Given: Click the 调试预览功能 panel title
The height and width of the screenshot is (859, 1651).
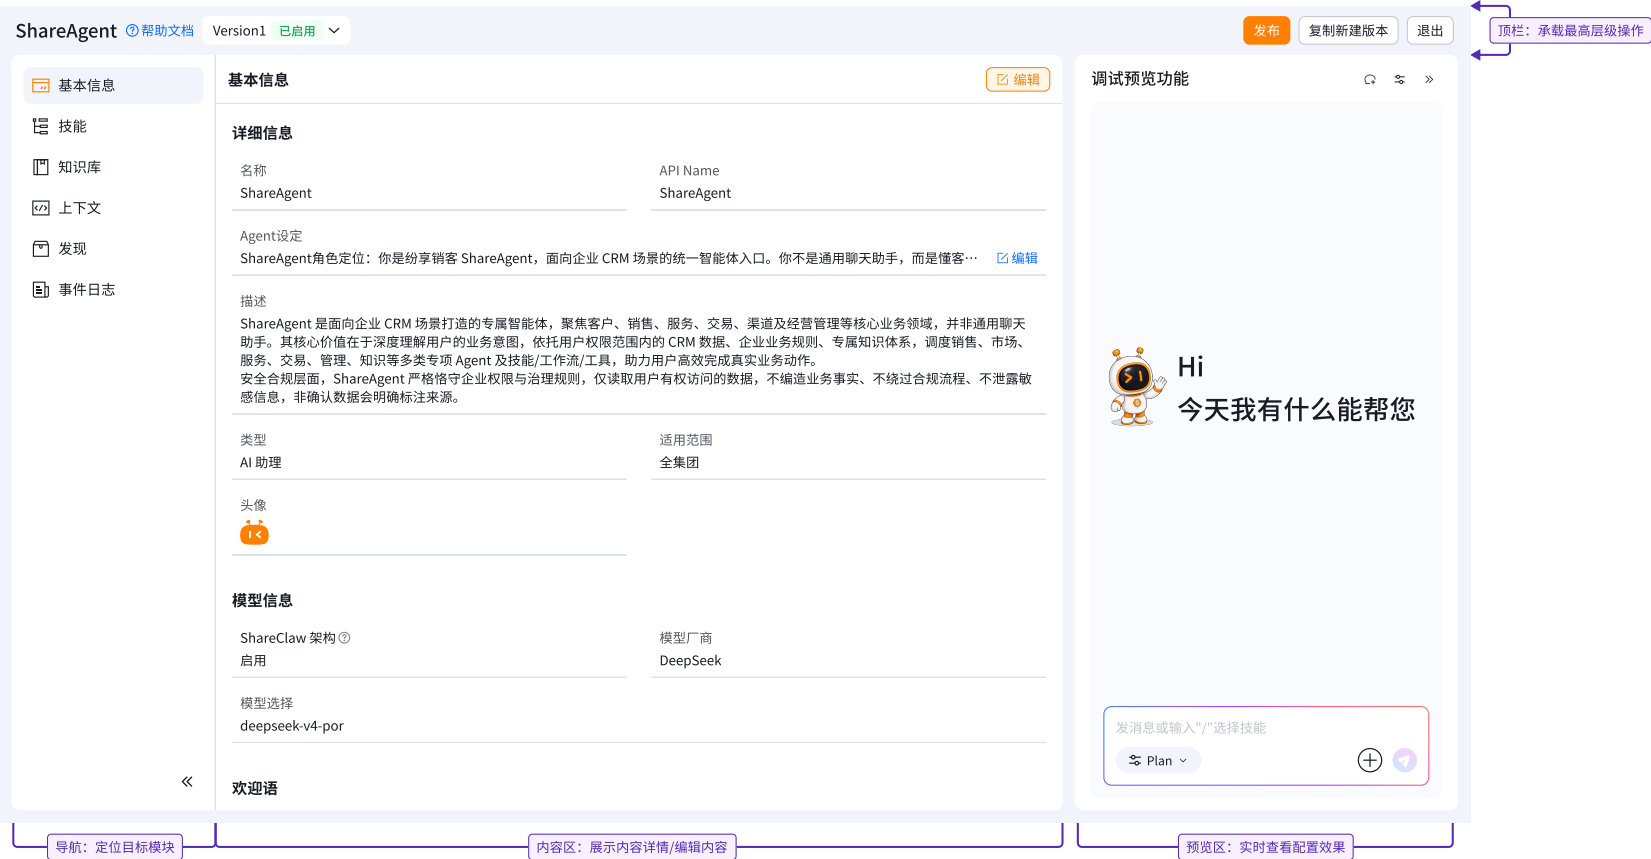Looking at the screenshot, I should [x=1140, y=79].
